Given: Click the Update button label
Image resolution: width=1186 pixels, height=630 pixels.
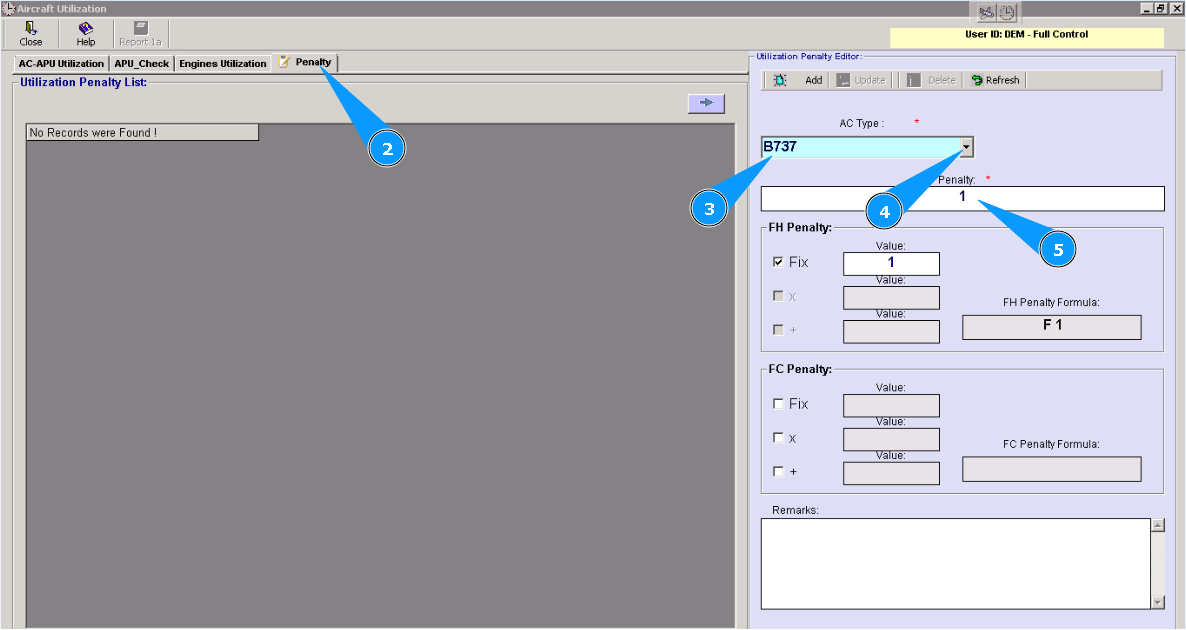Looking at the screenshot, I should (x=870, y=80).
